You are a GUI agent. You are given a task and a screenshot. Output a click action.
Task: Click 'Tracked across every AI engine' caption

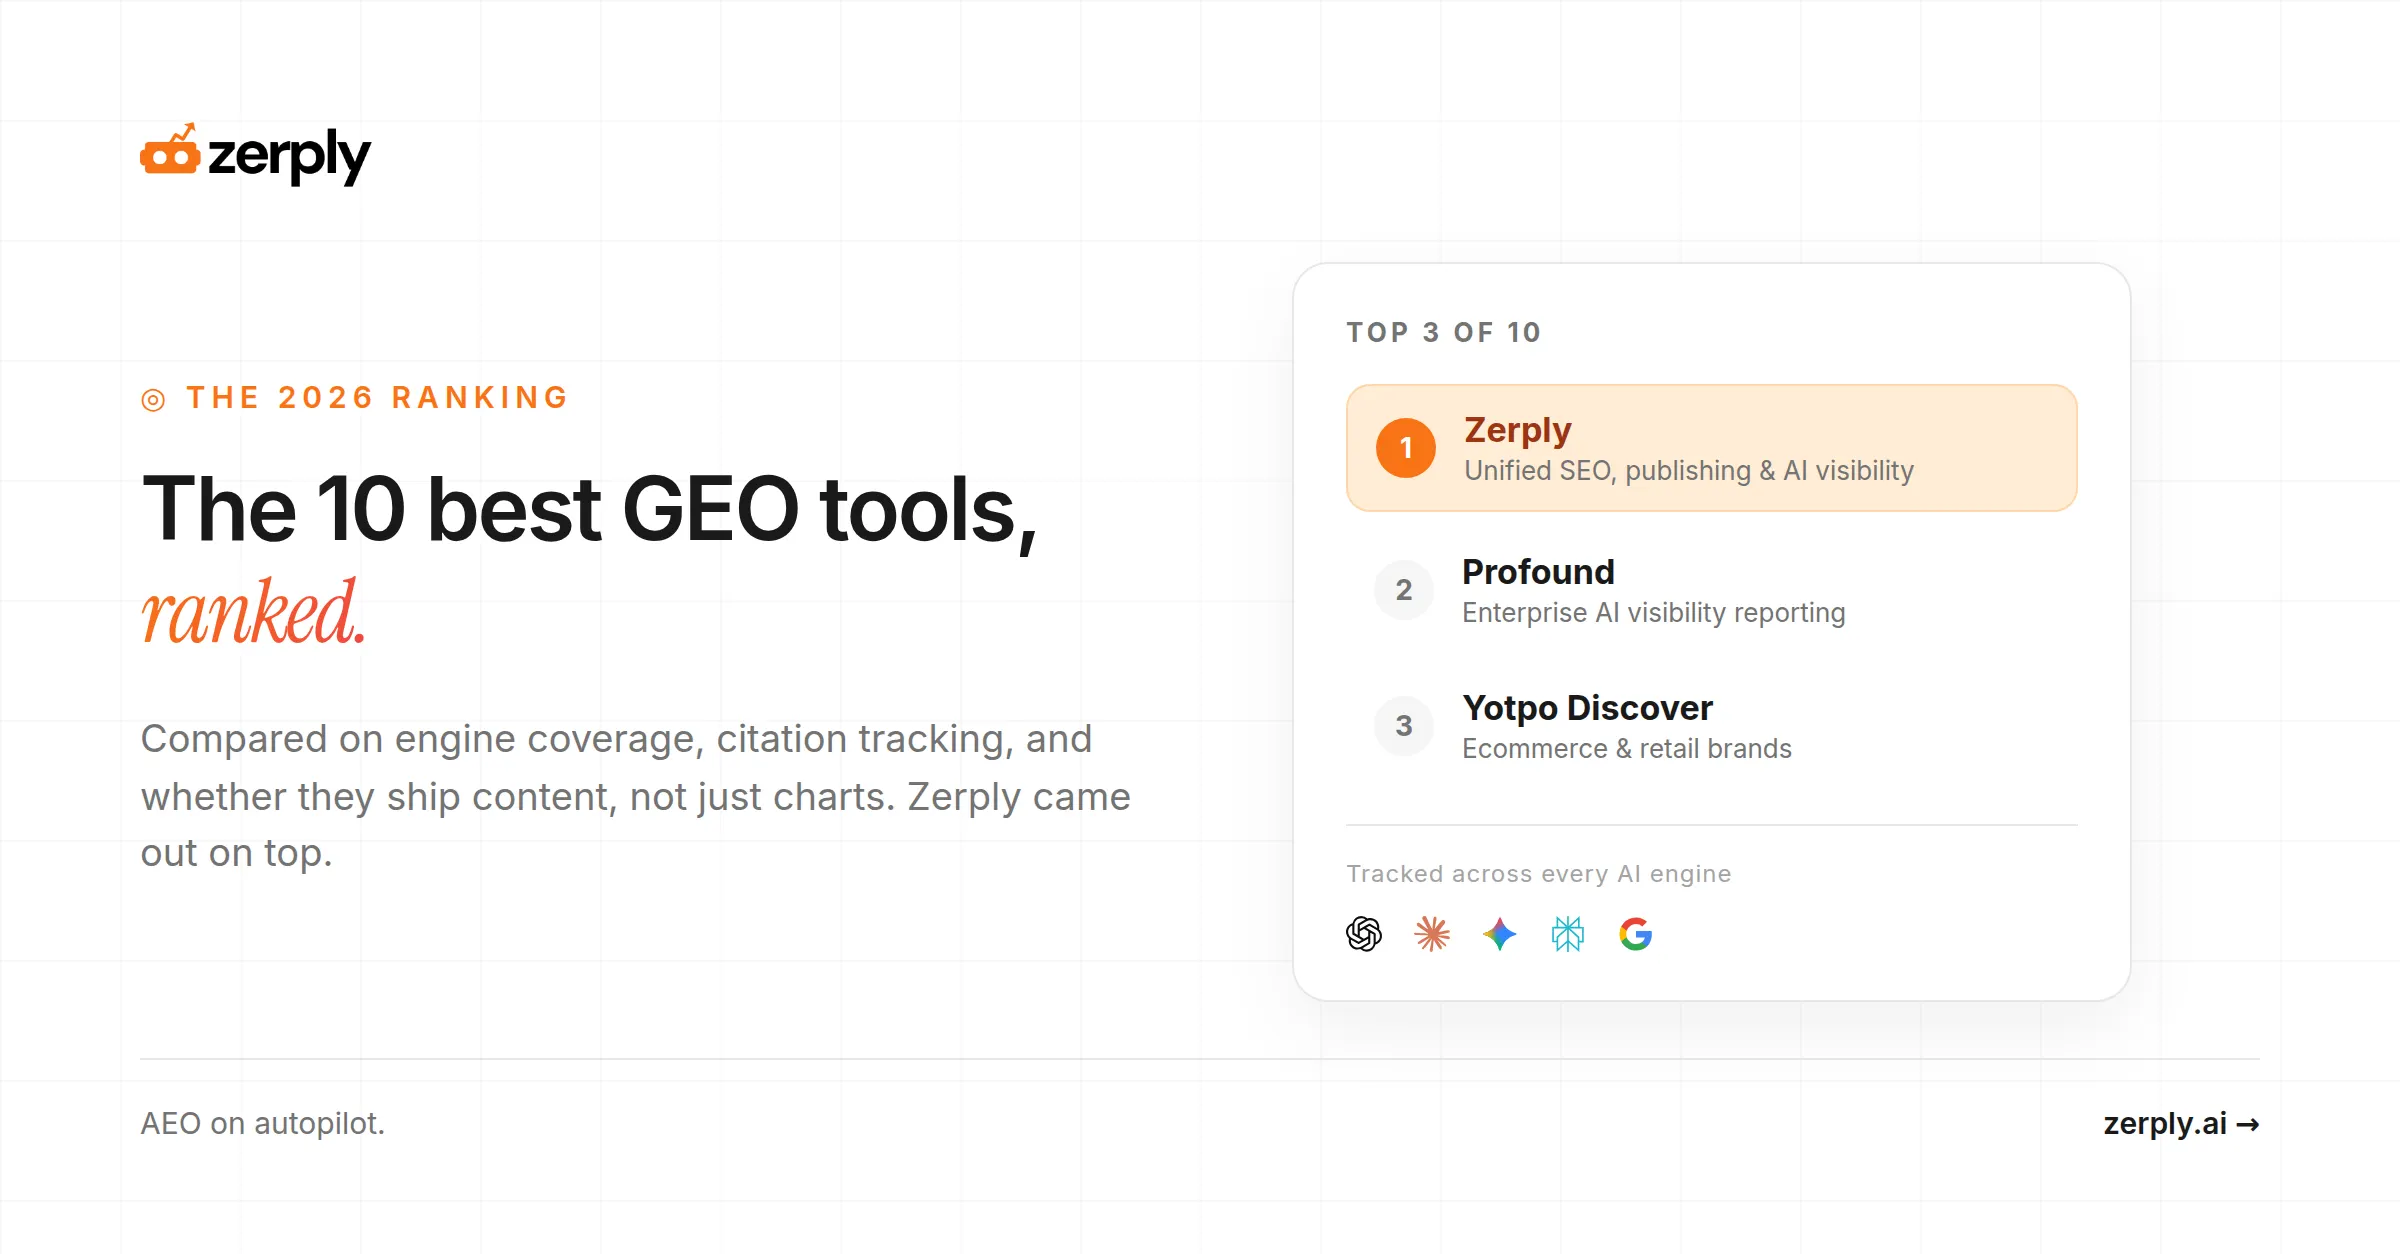[x=1539, y=874]
